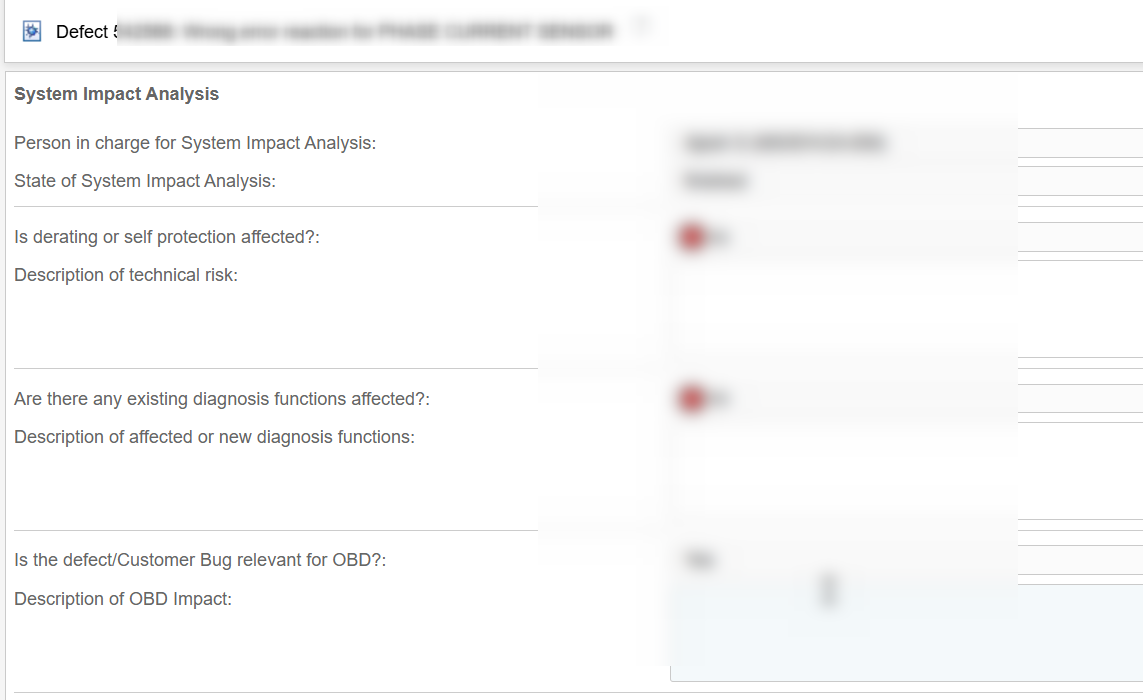The width and height of the screenshot is (1143, 700).
Task: Click the defect/Customer Bug relevant for OBD label
Action: point(200,560)
